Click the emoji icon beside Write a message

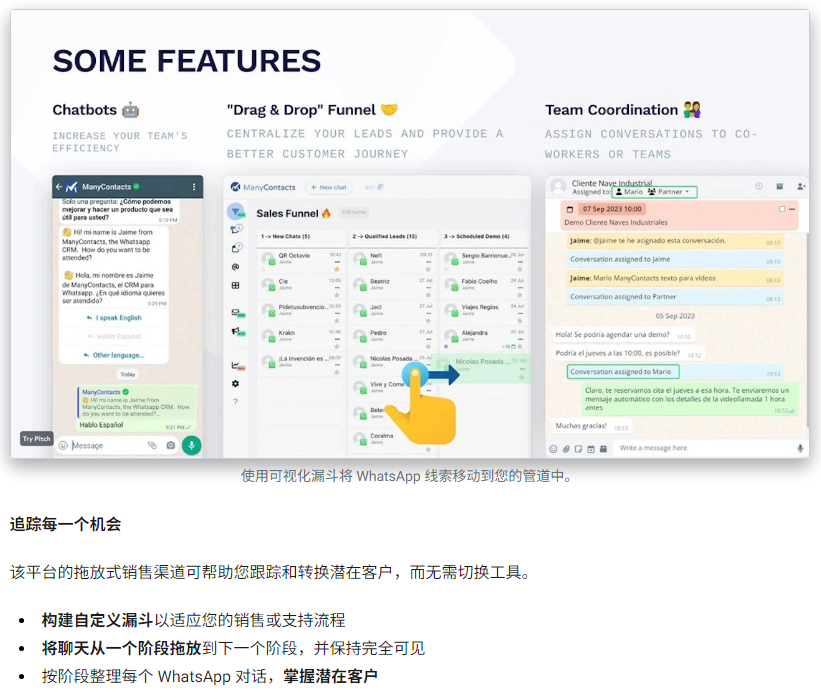click(554, 448)
